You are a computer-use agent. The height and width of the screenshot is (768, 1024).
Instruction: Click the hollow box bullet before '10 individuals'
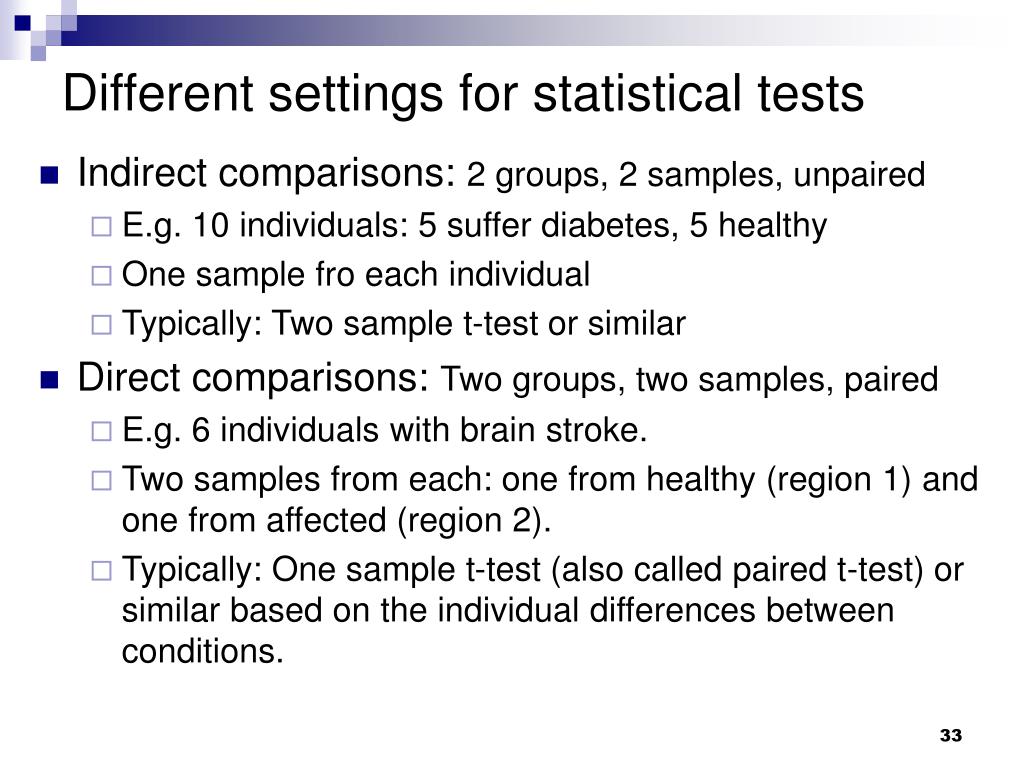pos(101,227)
